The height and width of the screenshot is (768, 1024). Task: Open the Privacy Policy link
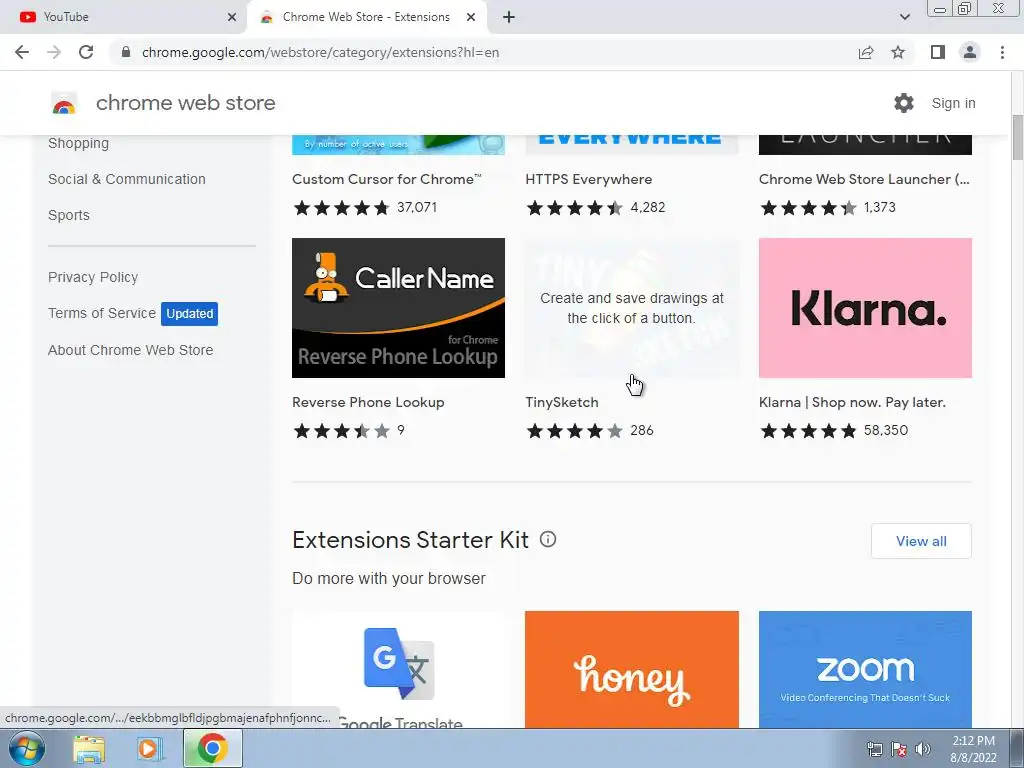93,277
